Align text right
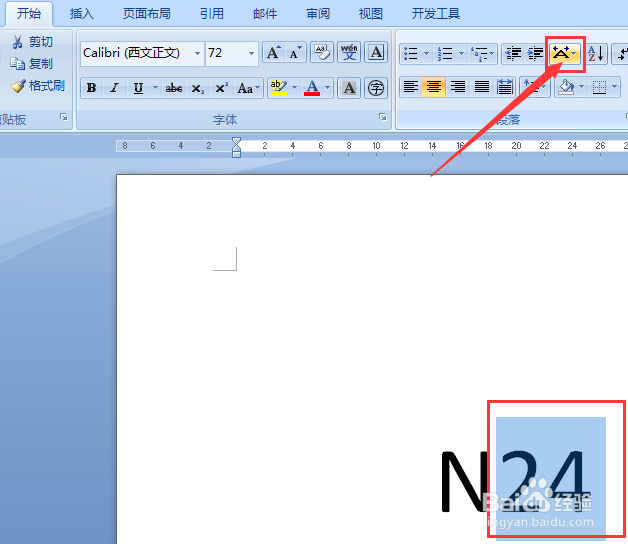This screenshot has height=544, width=628. coord(457,87)
